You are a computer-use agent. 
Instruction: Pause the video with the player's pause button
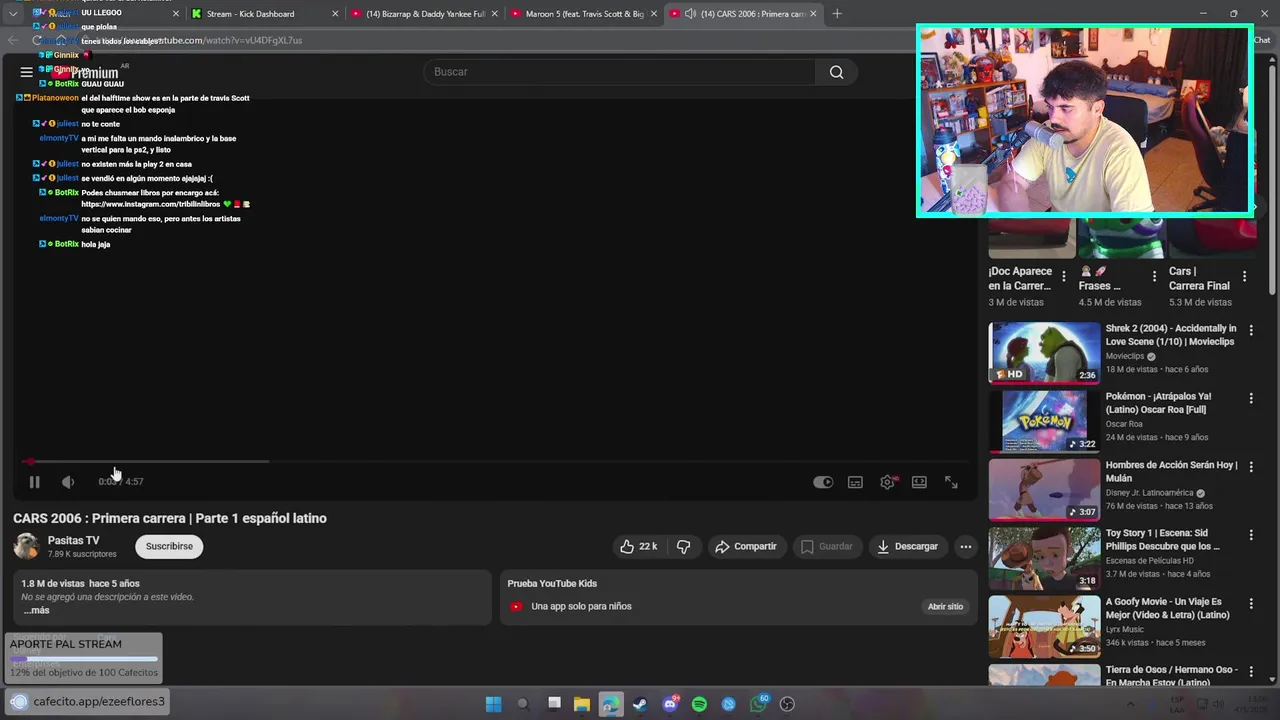tap(34, 482)
